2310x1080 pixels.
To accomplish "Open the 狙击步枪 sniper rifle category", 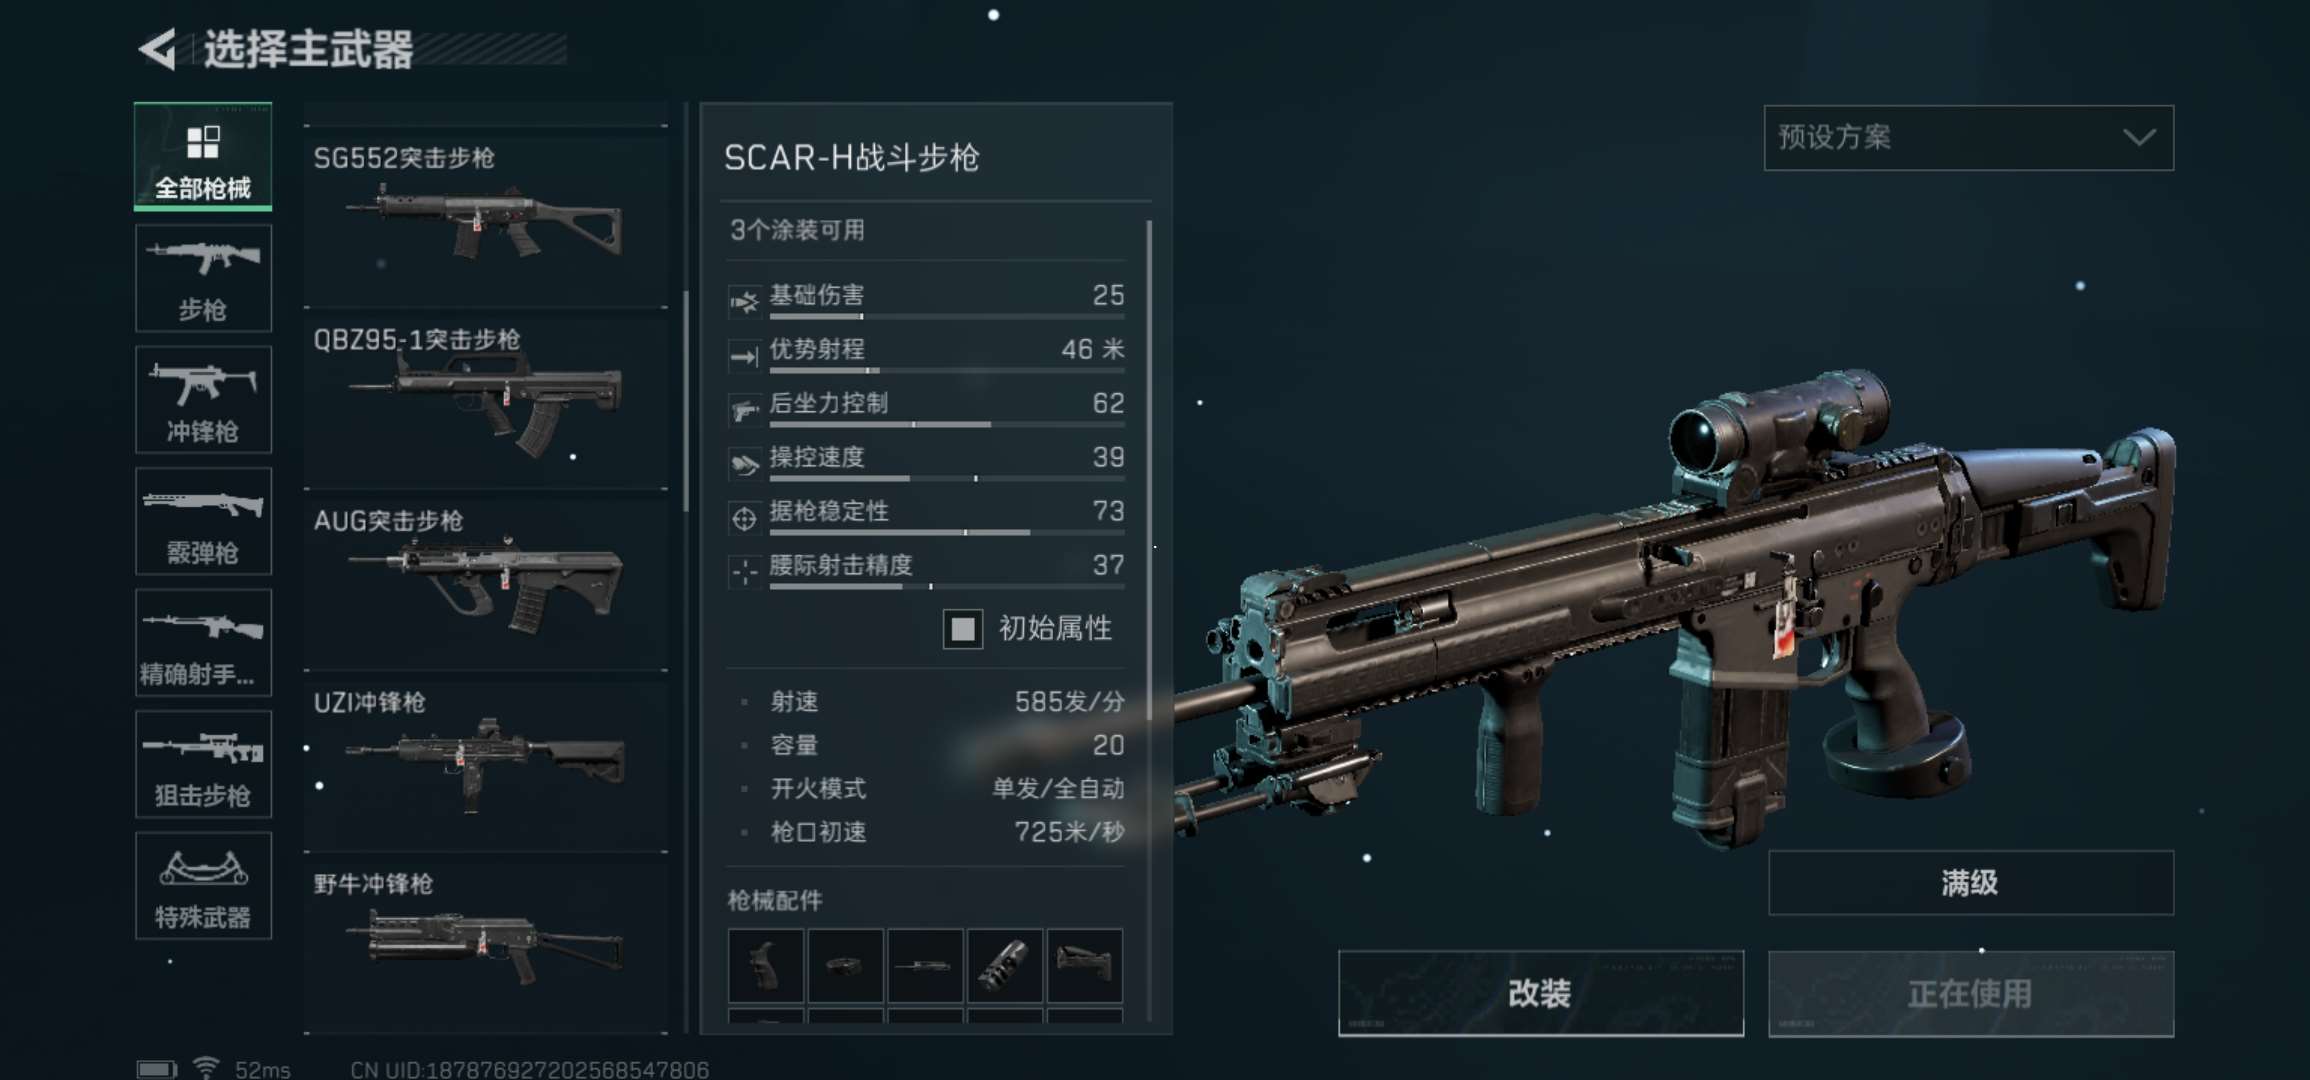I will 203,764.
